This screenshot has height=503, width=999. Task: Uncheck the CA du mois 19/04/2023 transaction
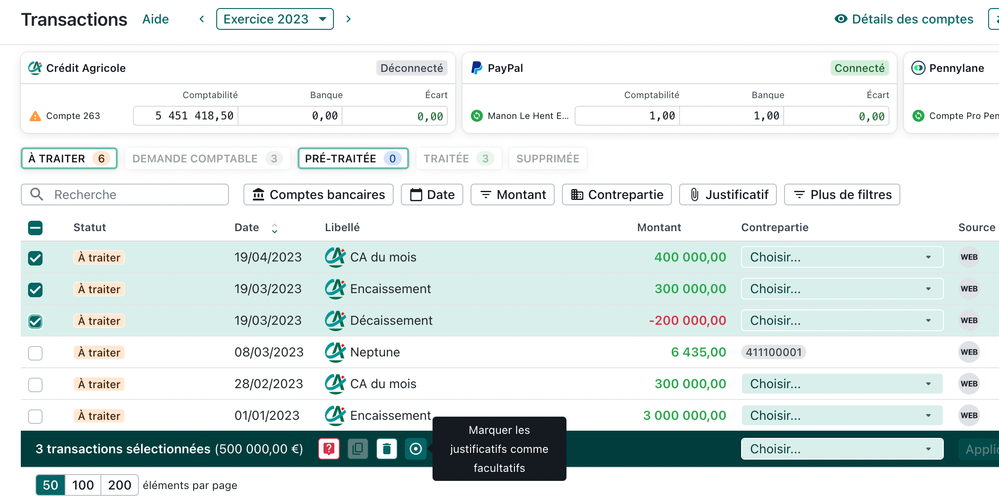click(35, 258)
